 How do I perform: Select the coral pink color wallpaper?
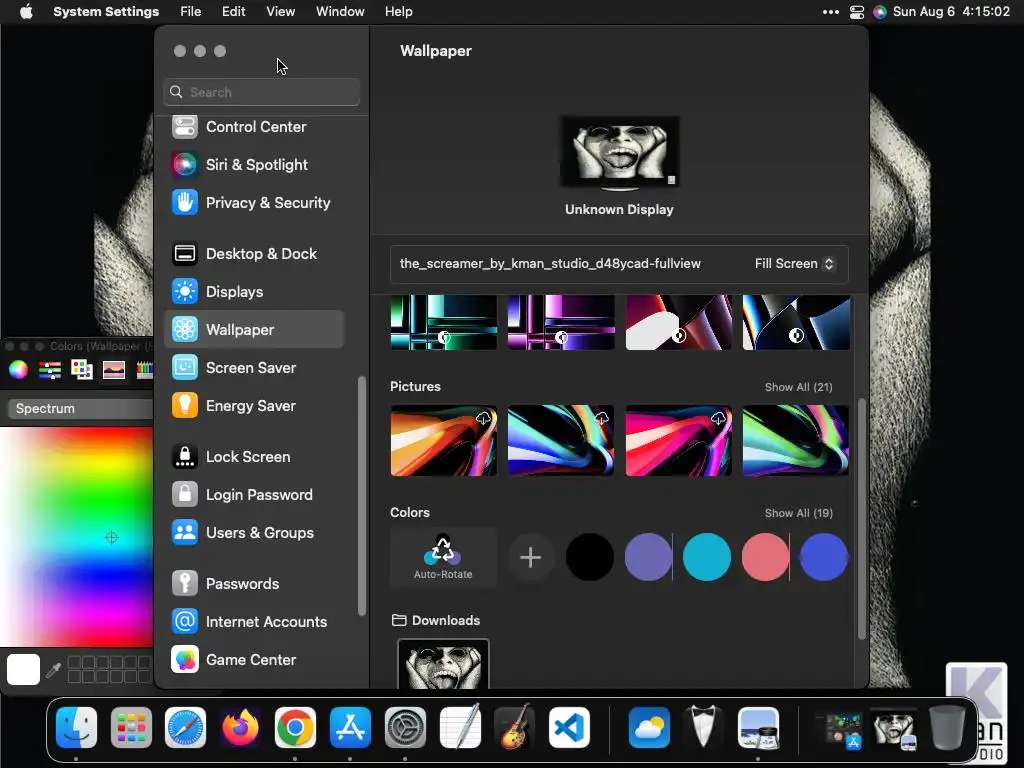tap(765, 557)
